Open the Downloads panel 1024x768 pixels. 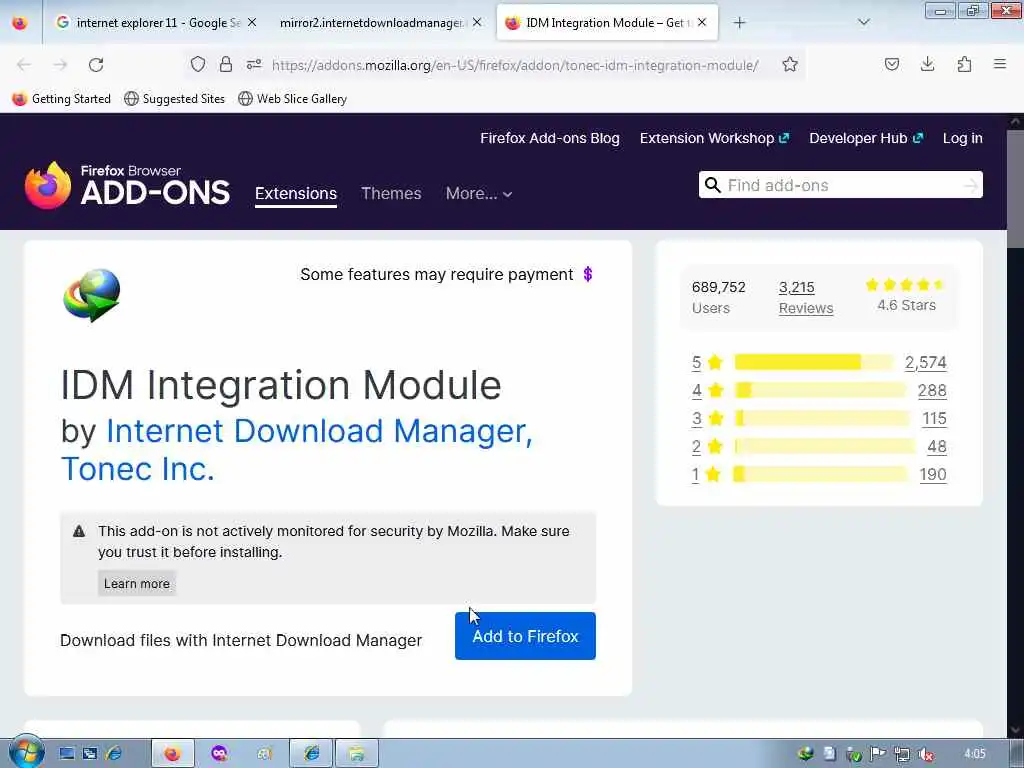click(927, 64)
